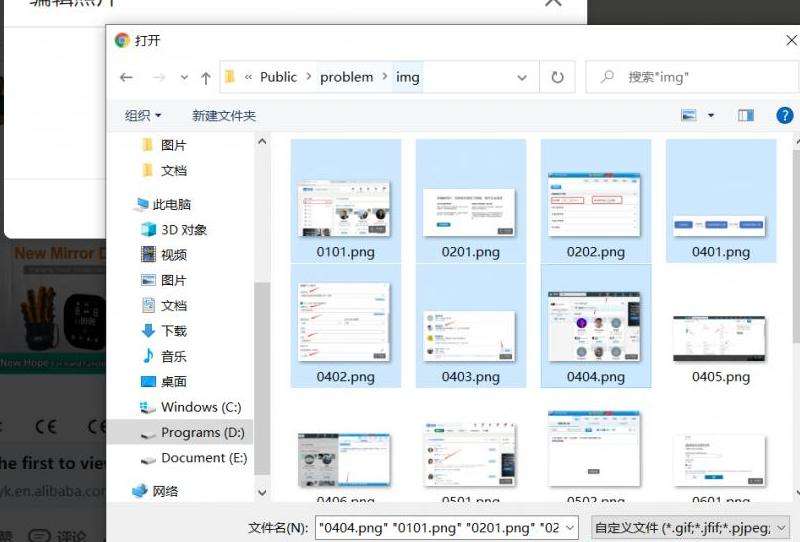The height and width of the screenshot is (542, 800).
Task: Toggle the preview pane icon
Action: tap(745, 115)
